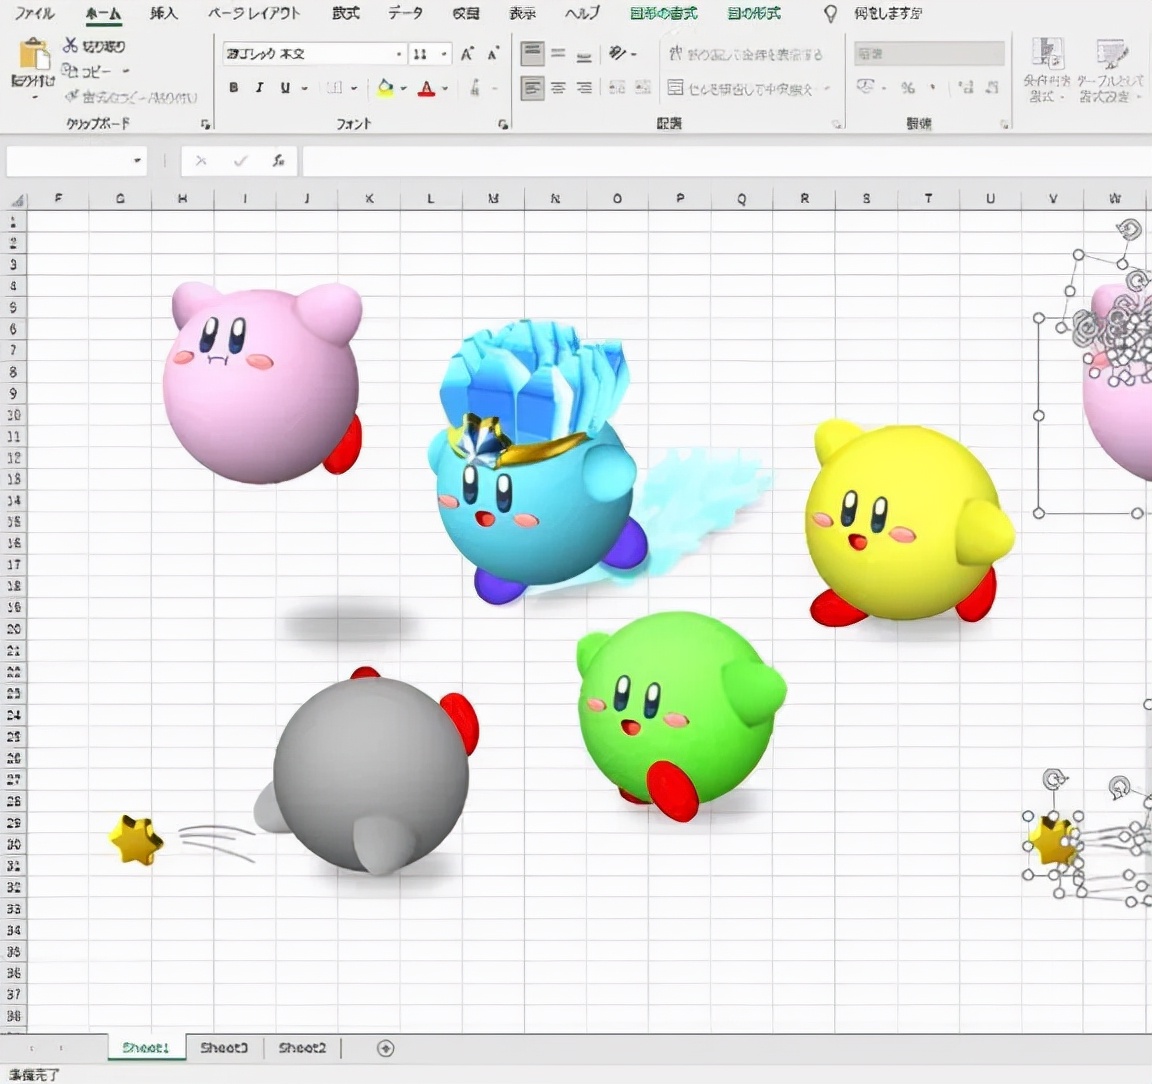Click the Tell Me lightbulb icon
The image size is (1152, 1084).
pyautogui.click(x=830, y=13)
